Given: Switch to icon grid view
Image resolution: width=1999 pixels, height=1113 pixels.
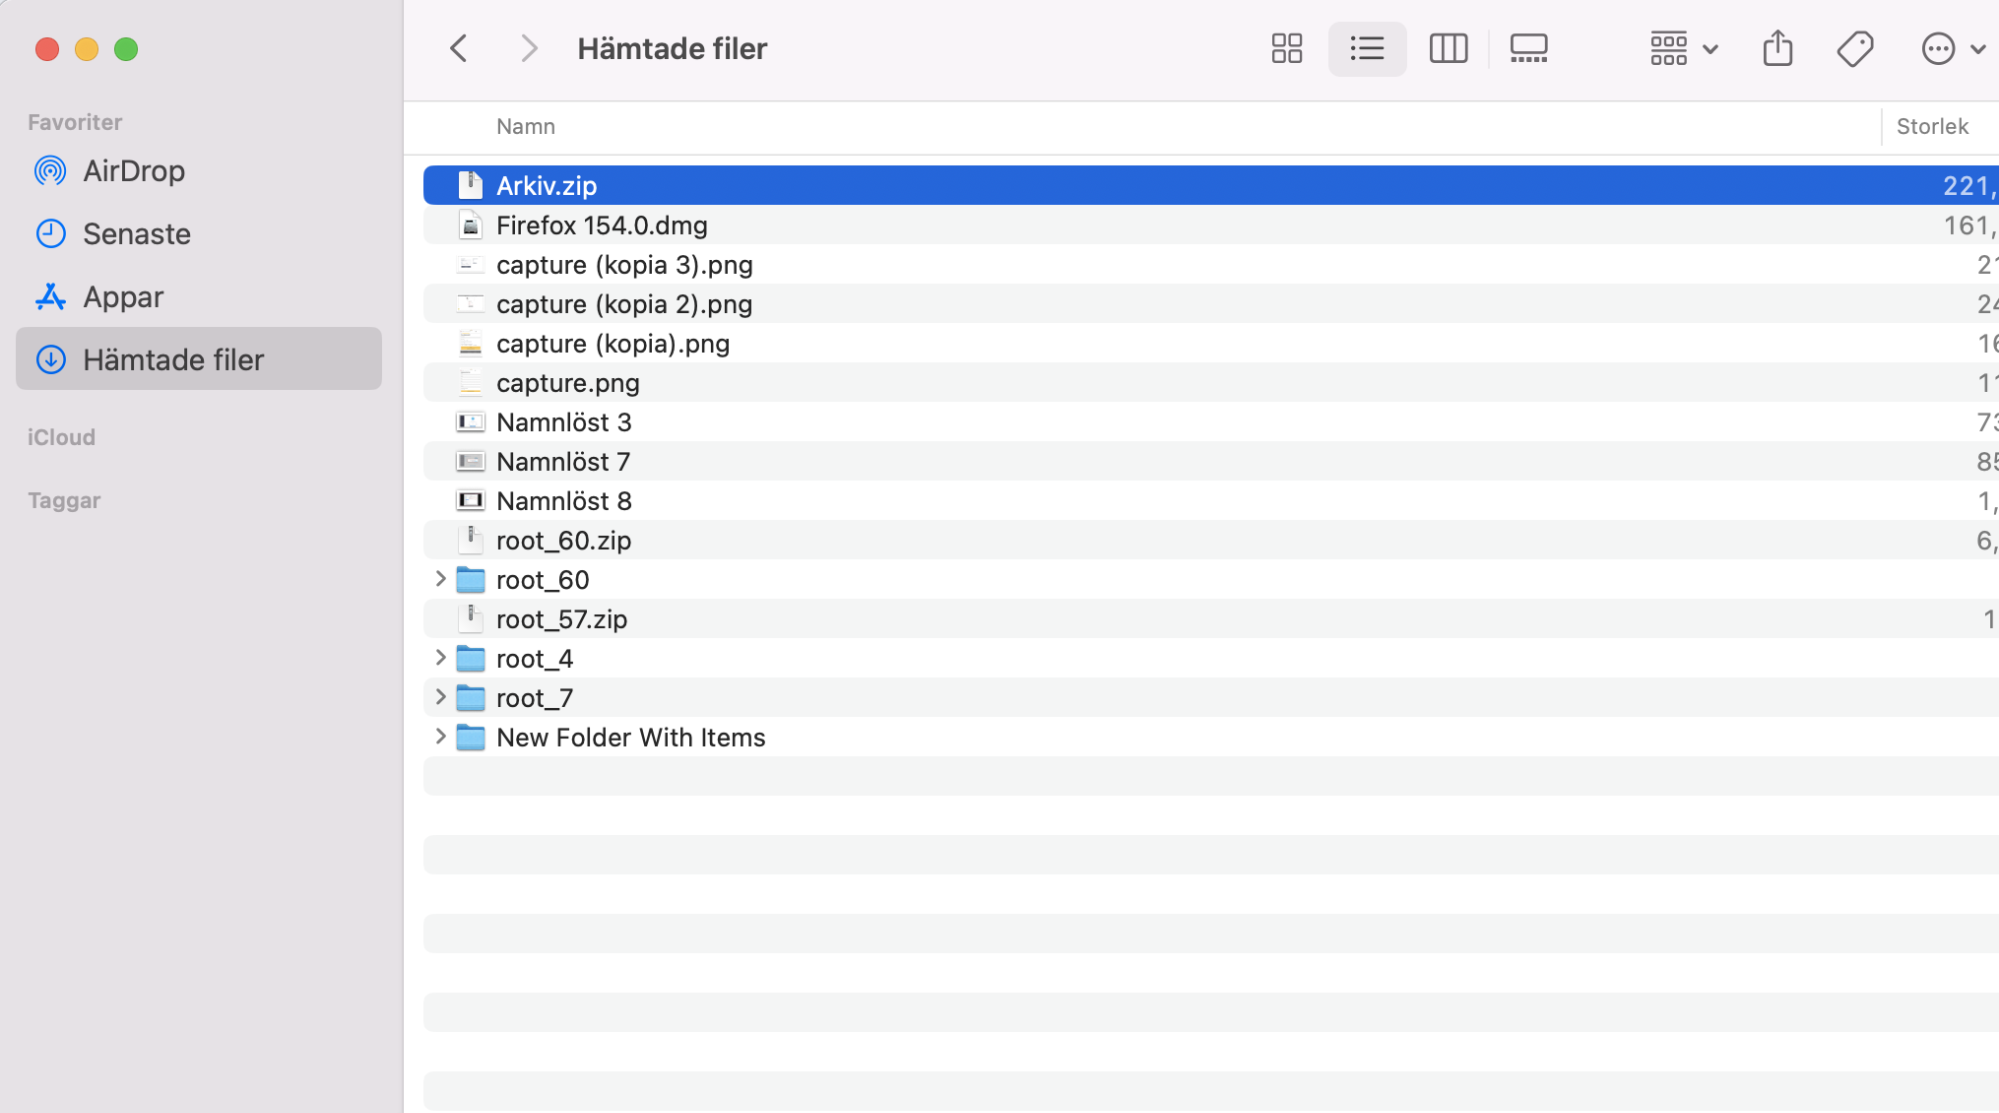Looking at the screenshot, I should [x=1286, y=48].
